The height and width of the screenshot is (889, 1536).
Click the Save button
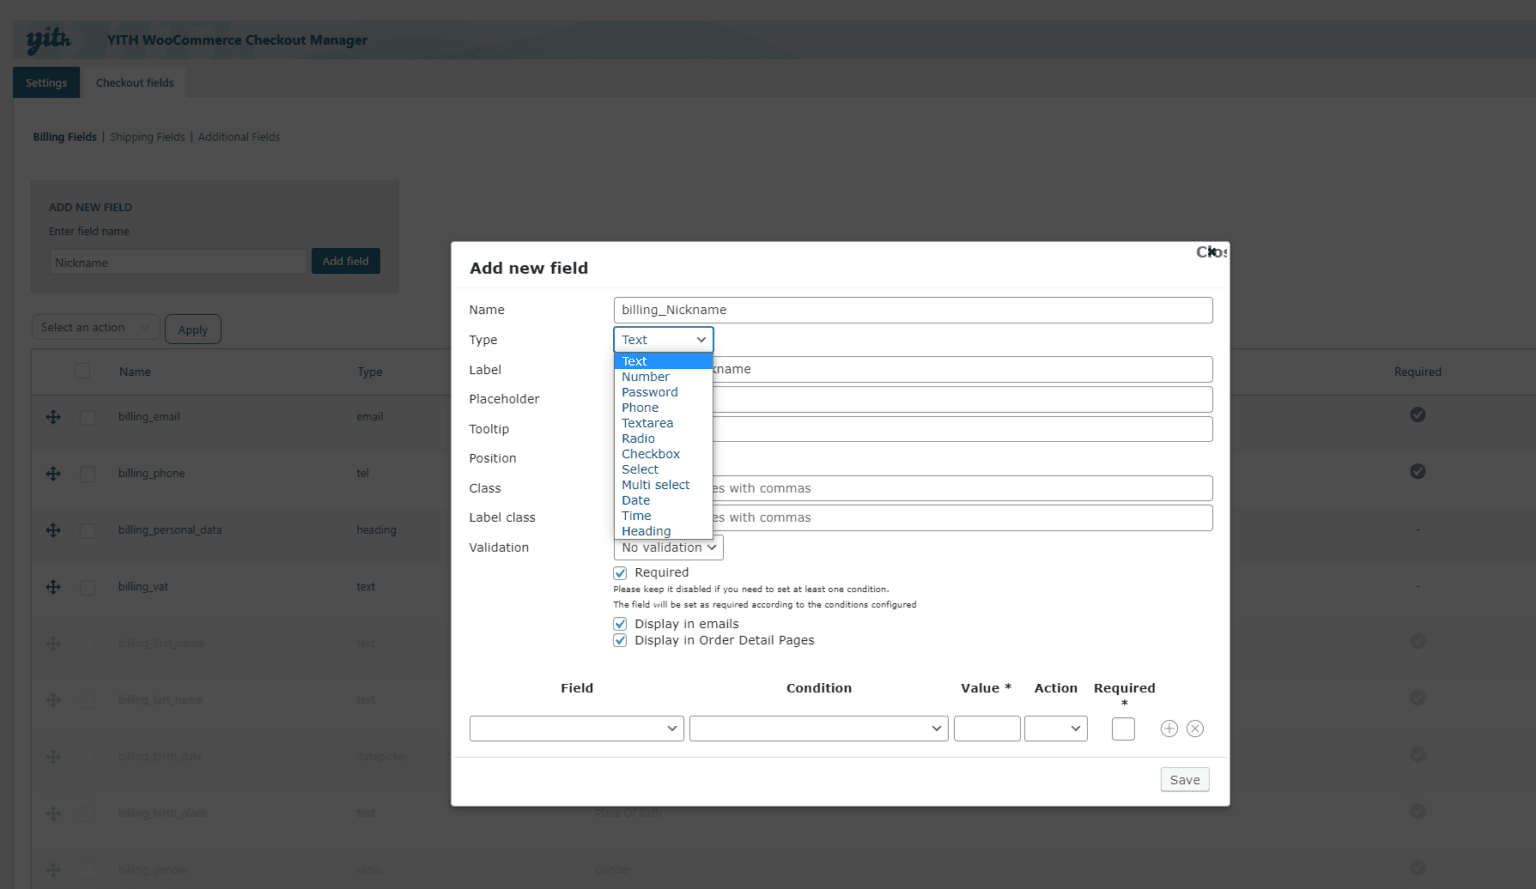1184,779
